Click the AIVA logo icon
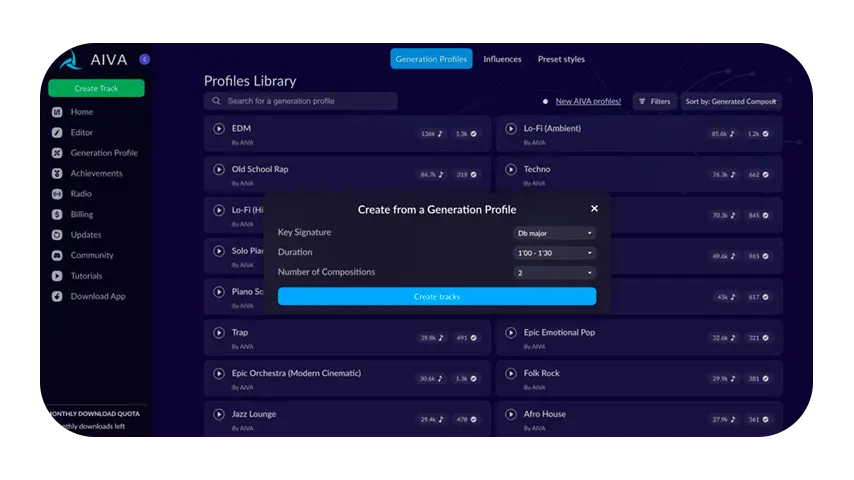 pyautogui.click(x=70, y=60)
